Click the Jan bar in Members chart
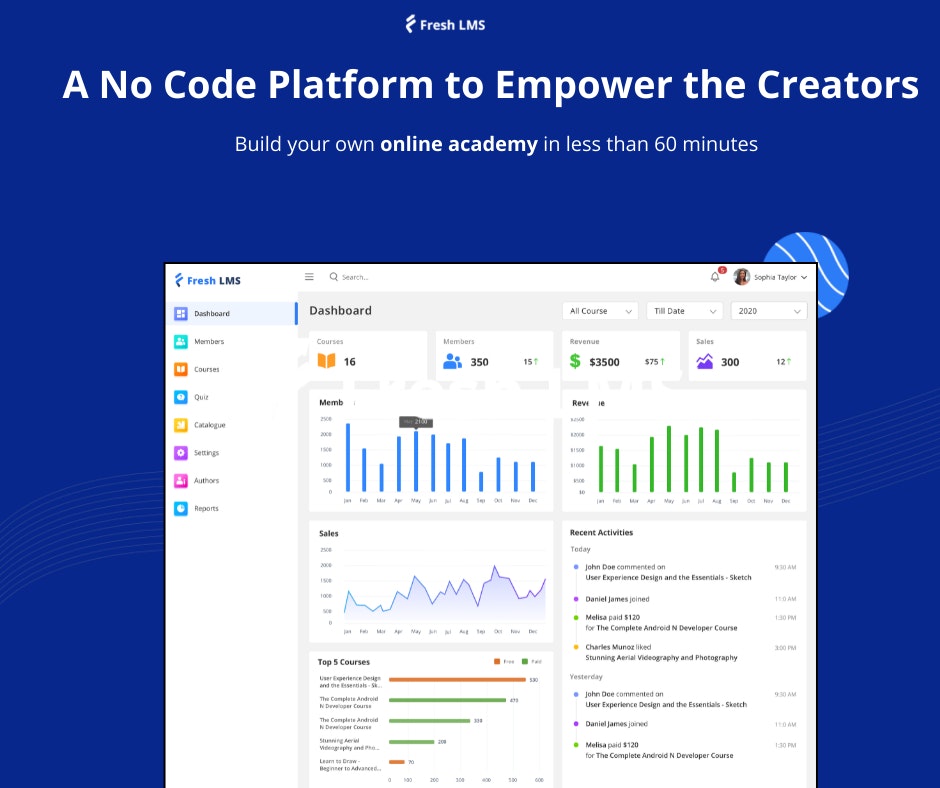 [348, 458]
